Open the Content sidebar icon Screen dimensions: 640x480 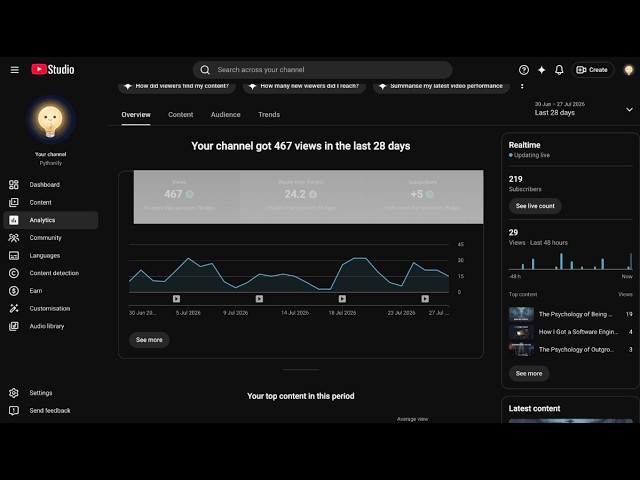pyautogui.click(x=14, y=202)
